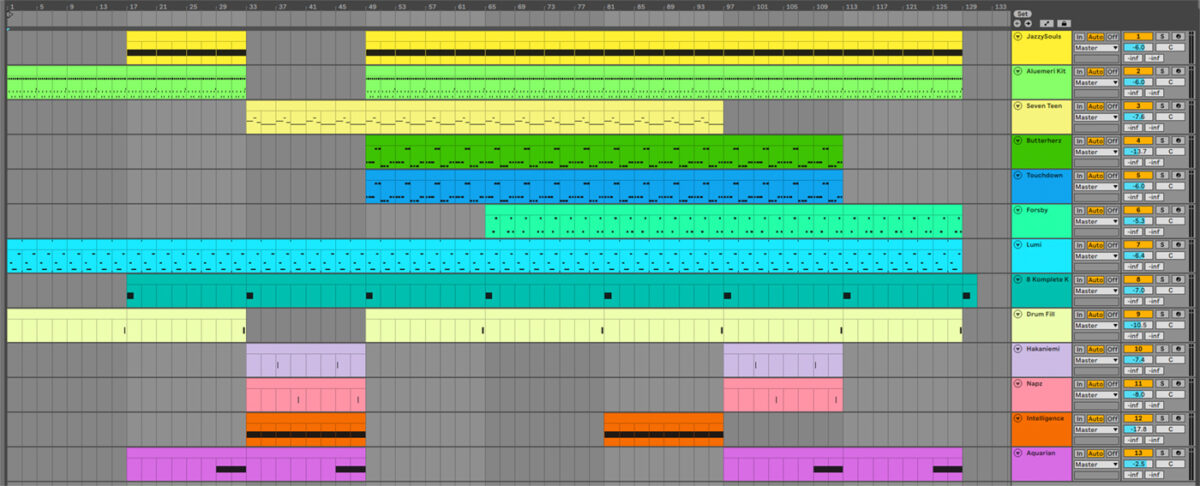Toggle the unfold/optimize arrangement height icon
The width and height of the screenshot is (1200, 486).
pos(1046,23)
